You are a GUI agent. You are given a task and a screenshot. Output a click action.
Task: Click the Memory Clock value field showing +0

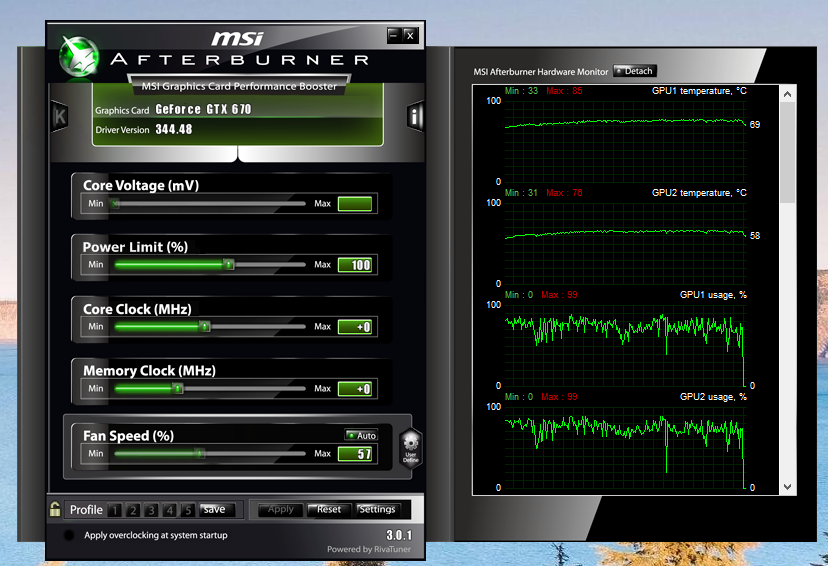(x=355, y=389)
